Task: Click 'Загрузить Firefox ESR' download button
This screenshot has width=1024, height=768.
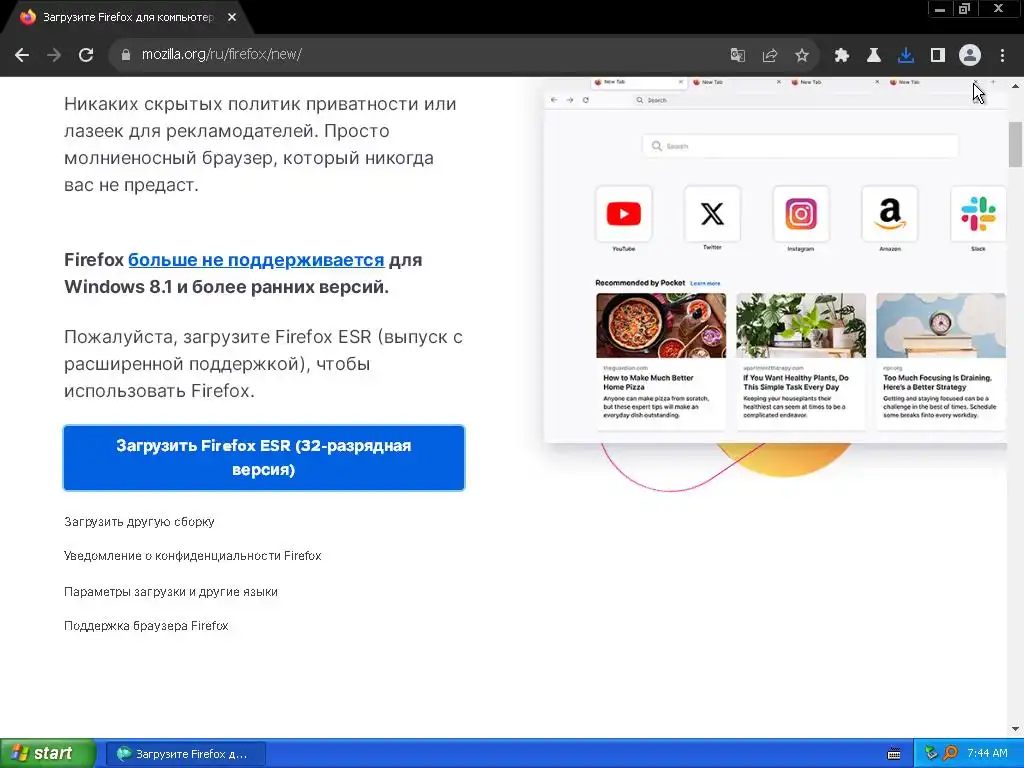Action: point(264,458)
